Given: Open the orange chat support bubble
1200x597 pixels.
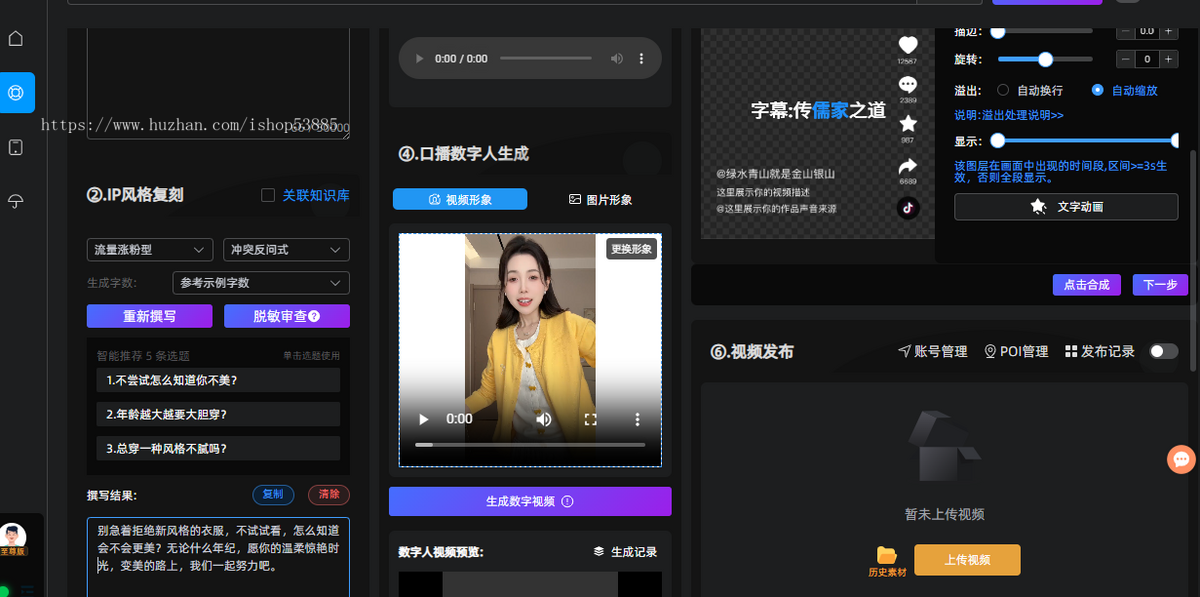Looking at the screenshot, I should coord(1182,460).
